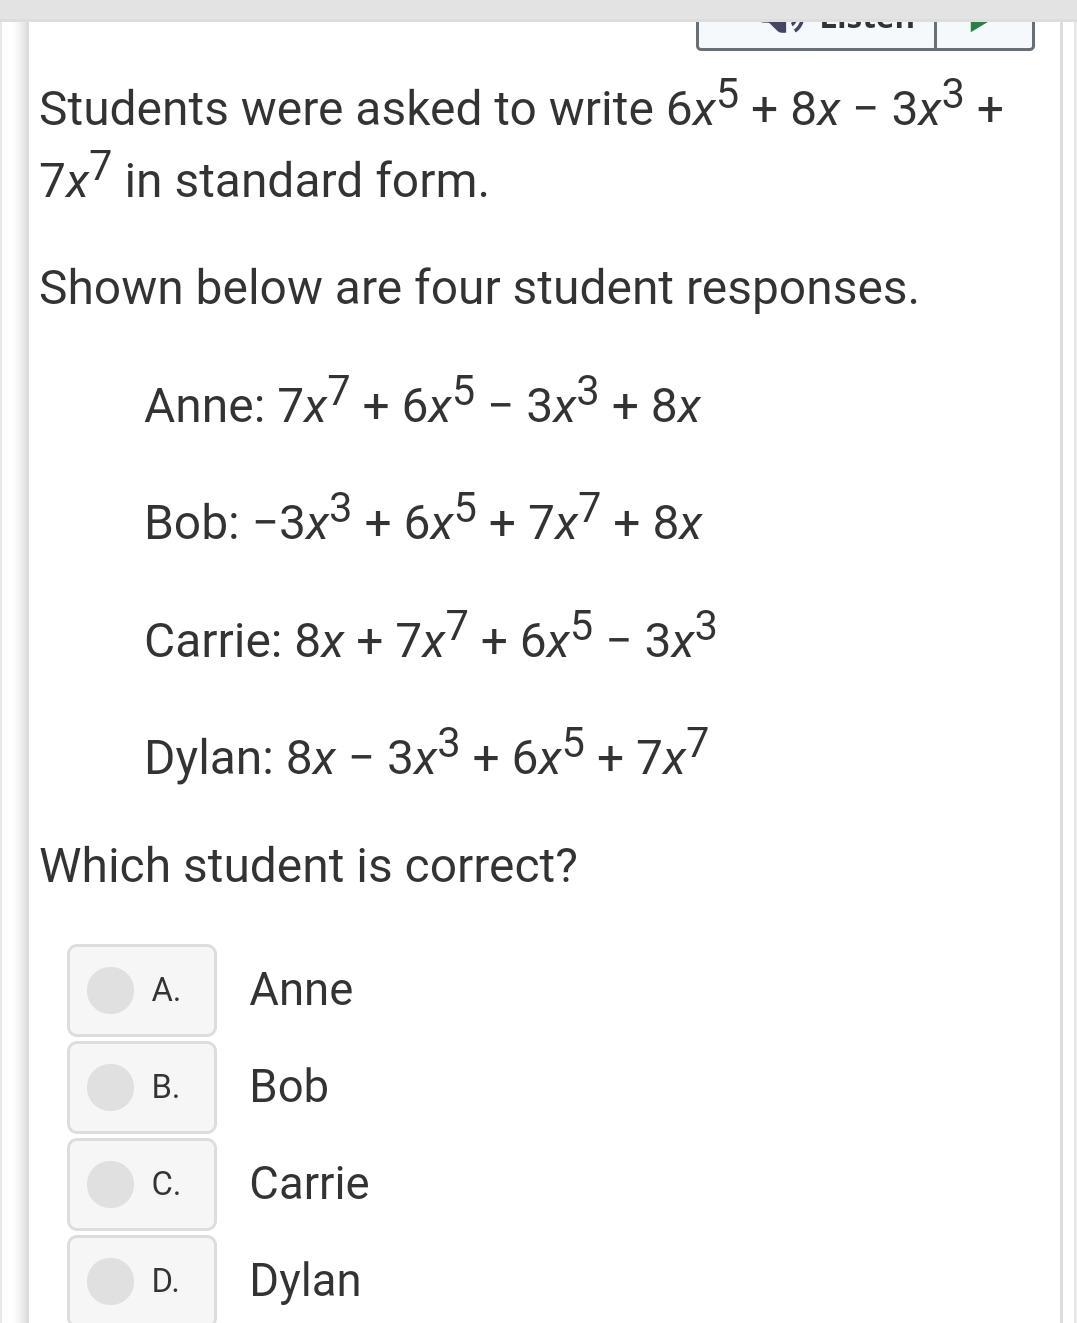Click the "D." letter label
This screenshot has width=1077, height=1323.
[x=166, y=1281]
